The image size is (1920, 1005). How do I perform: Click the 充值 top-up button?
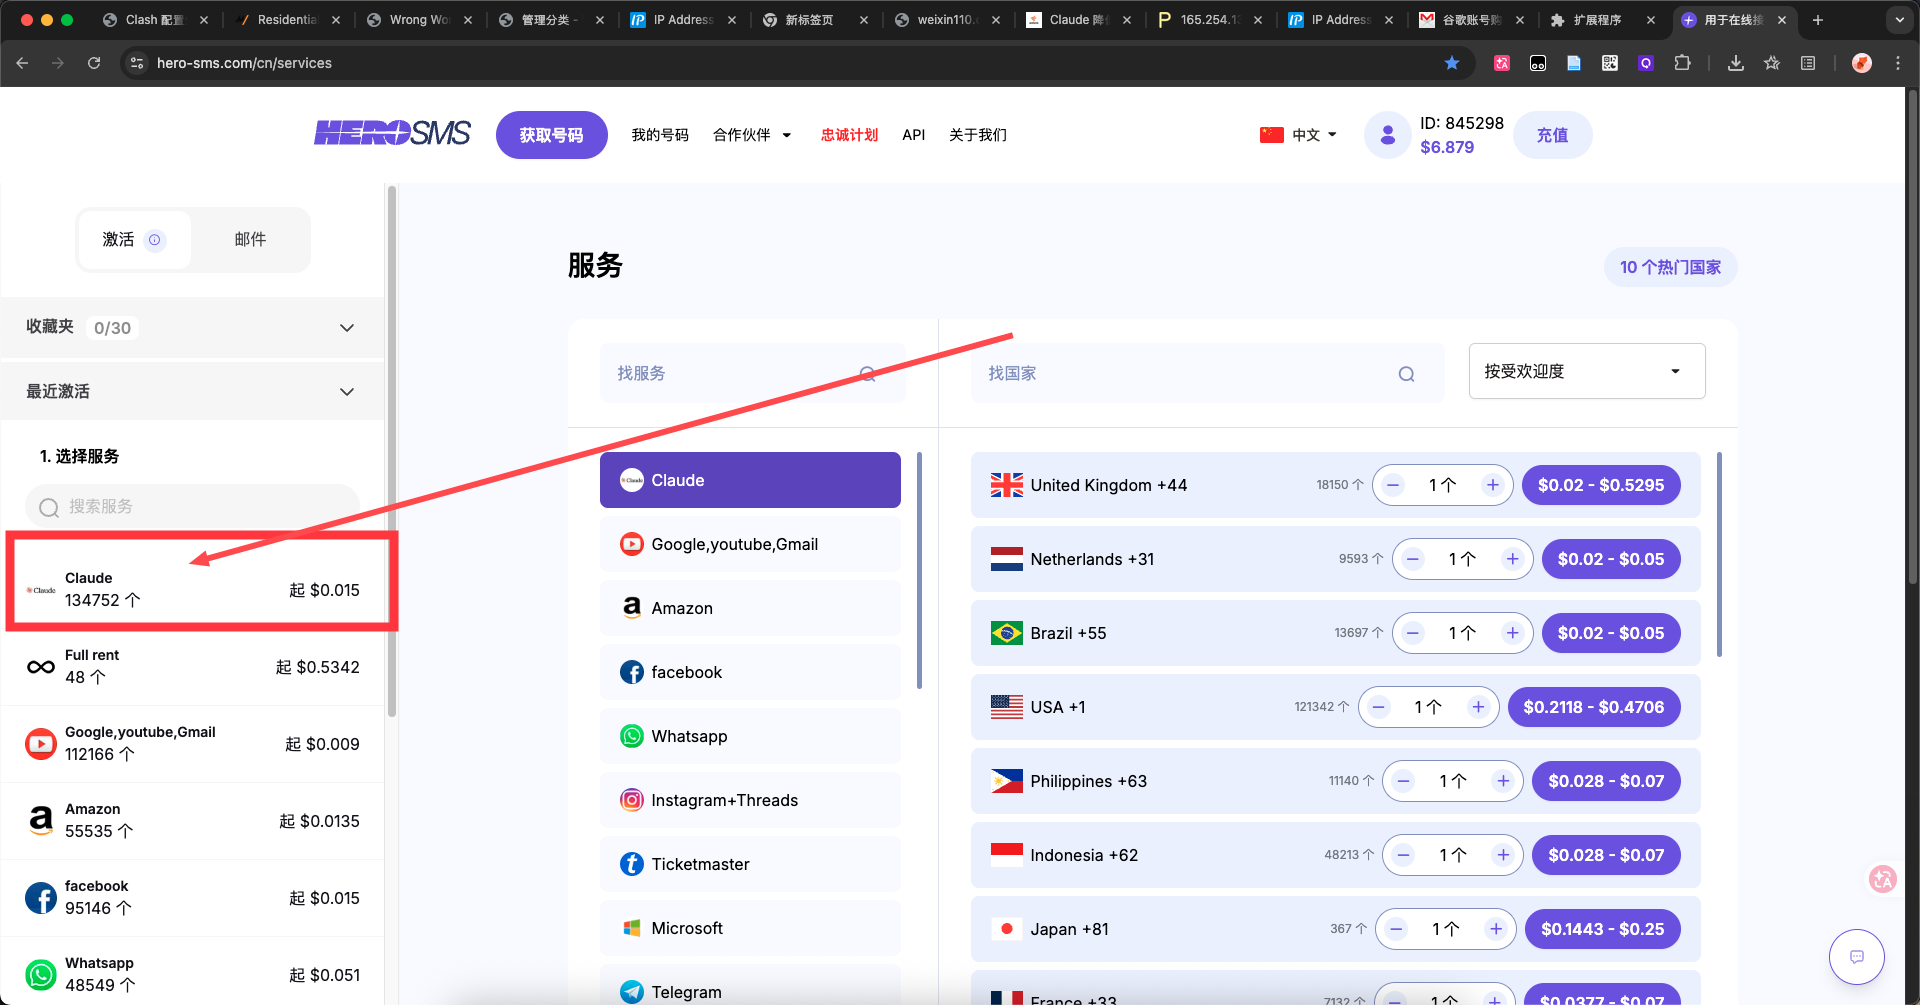1552,135
